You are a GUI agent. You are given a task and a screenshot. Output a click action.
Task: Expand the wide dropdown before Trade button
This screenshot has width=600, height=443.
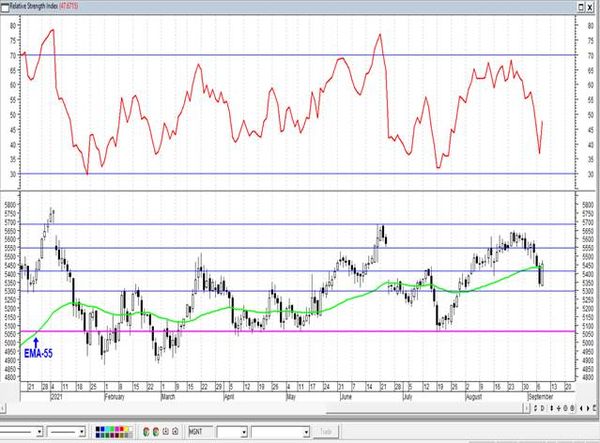(306, 432)
